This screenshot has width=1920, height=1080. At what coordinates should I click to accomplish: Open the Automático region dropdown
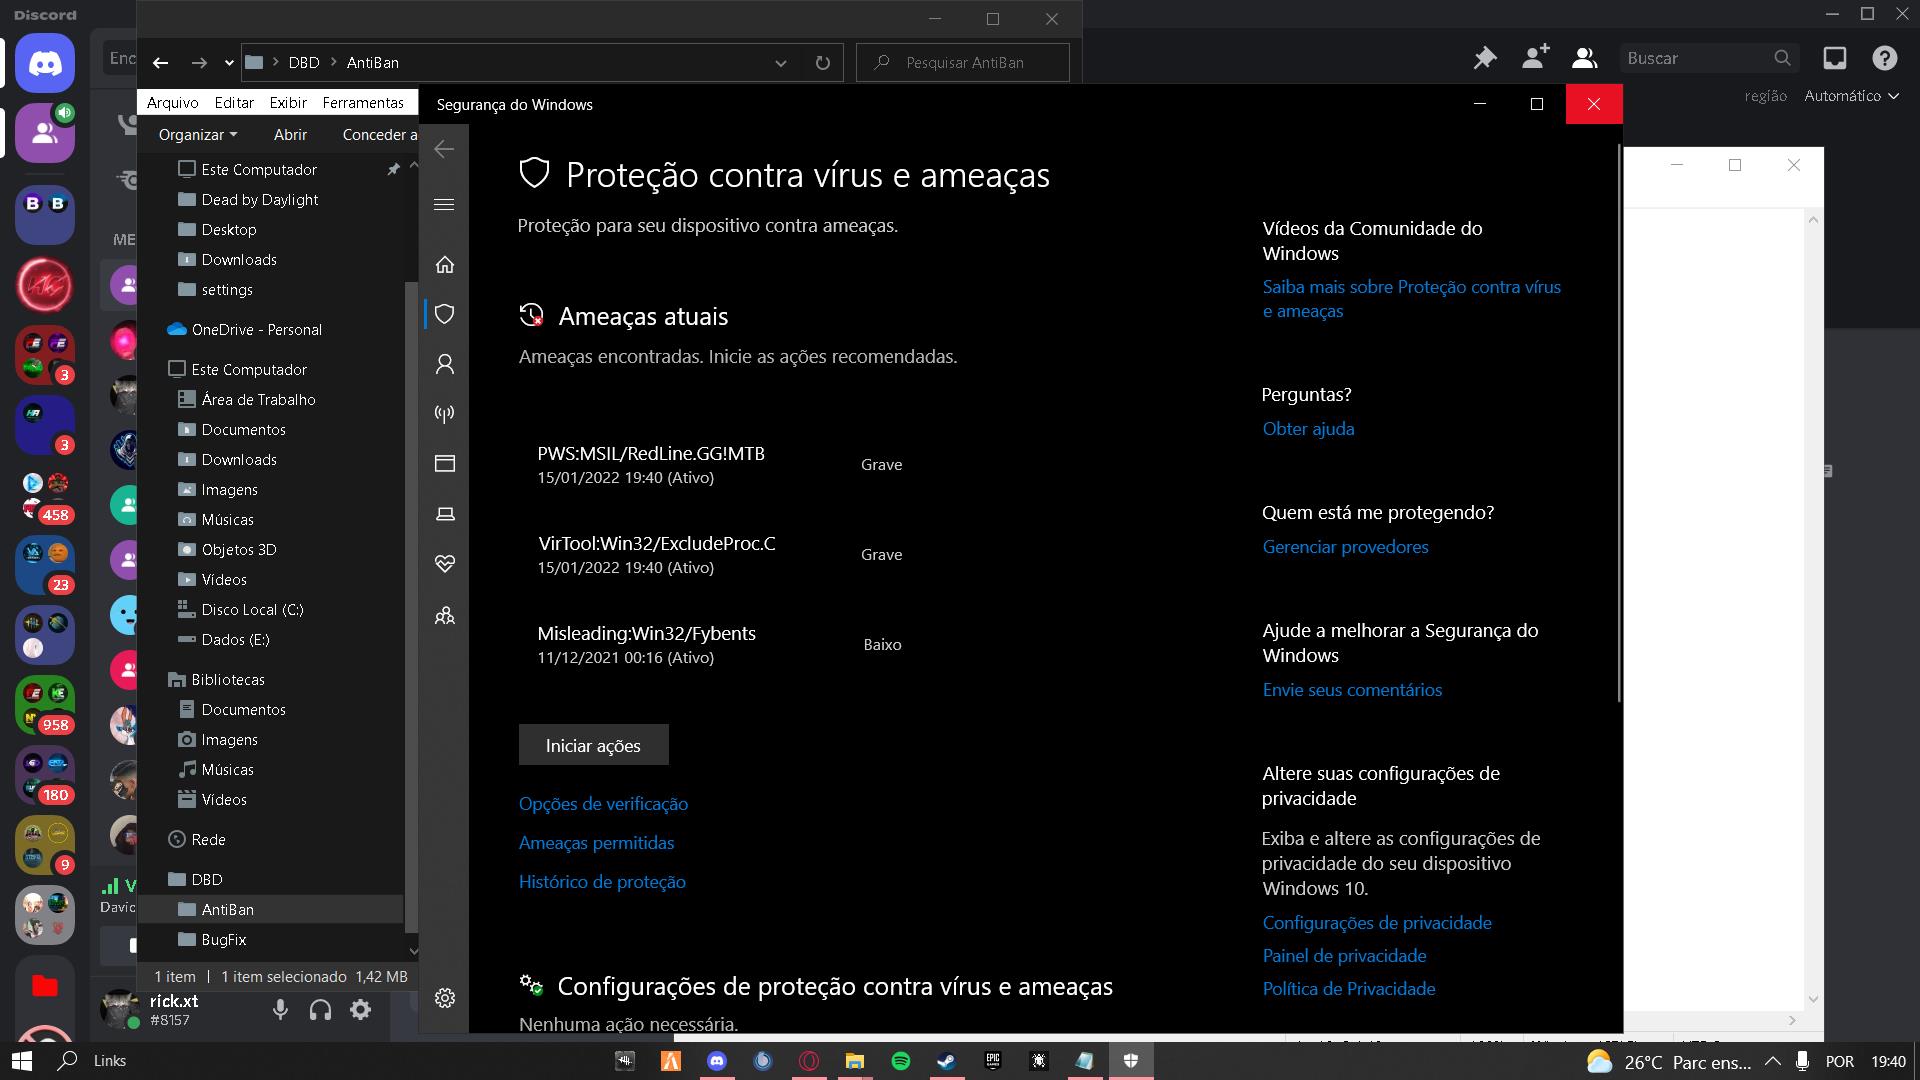coord(1850,96)
